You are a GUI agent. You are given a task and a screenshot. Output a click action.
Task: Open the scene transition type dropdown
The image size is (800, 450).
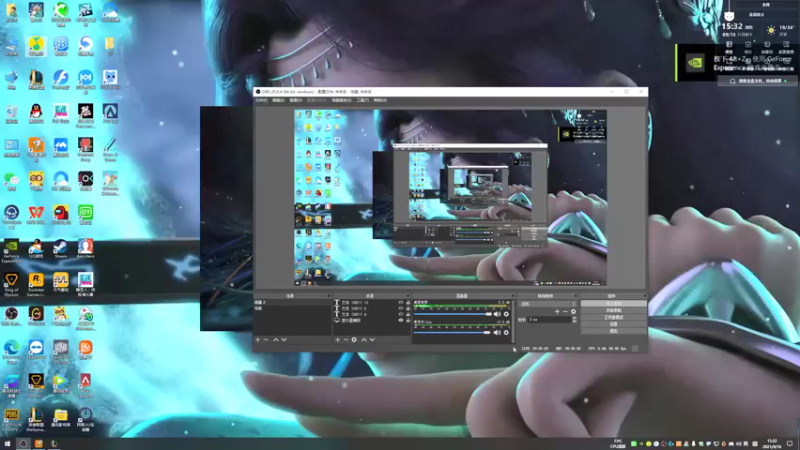pyautogui.click(x=548, y=304)
